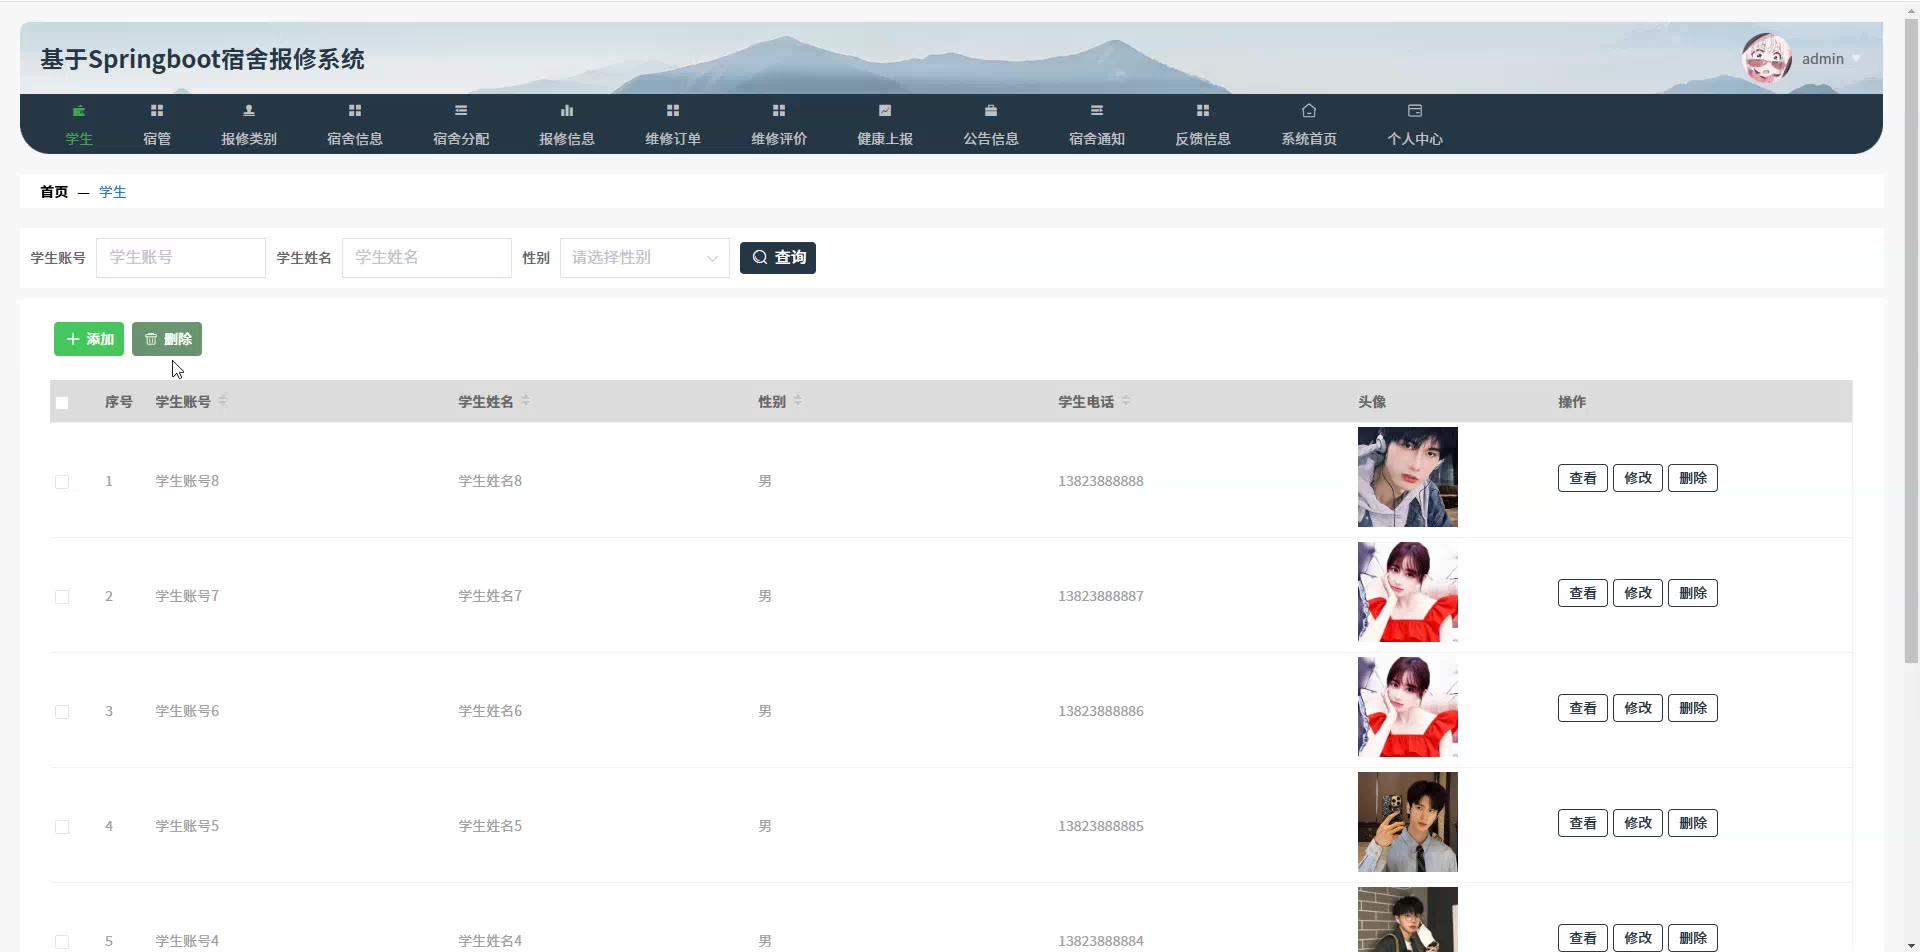The image size is (1920, 952).
Task: Click the 宿管 grid icon
Action: (x=157, y=110)
